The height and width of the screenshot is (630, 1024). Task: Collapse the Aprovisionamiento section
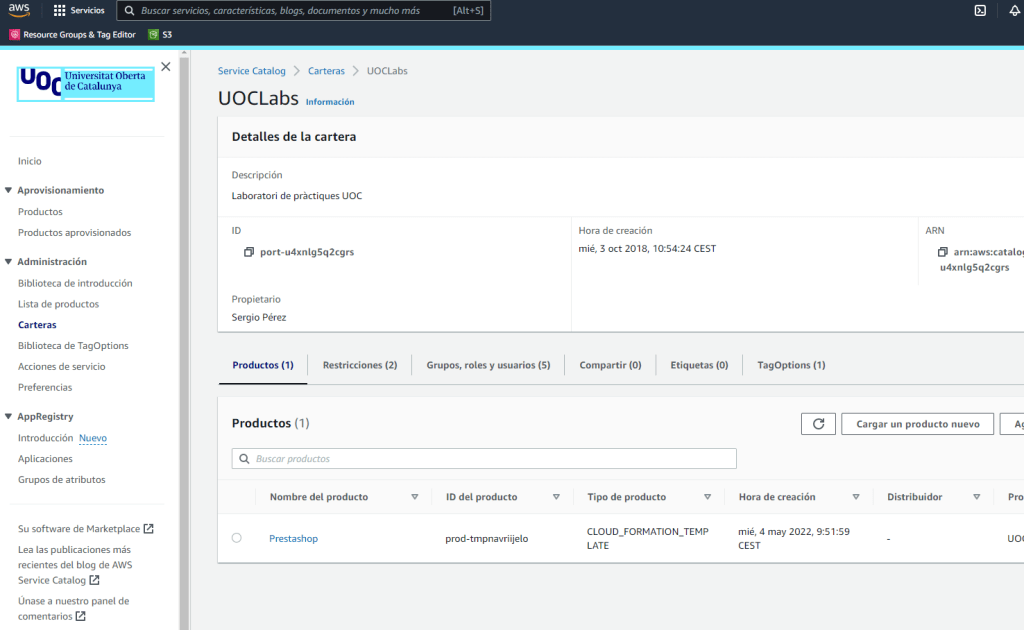pyautogui.click(x=8, y=190)
